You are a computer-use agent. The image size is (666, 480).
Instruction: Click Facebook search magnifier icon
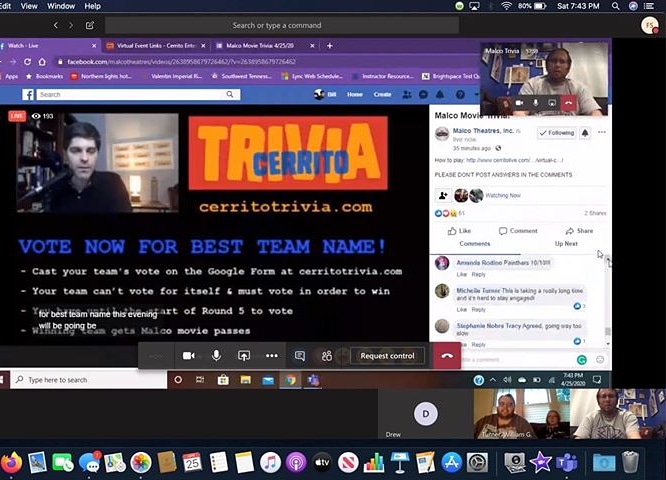pos(230,94)
